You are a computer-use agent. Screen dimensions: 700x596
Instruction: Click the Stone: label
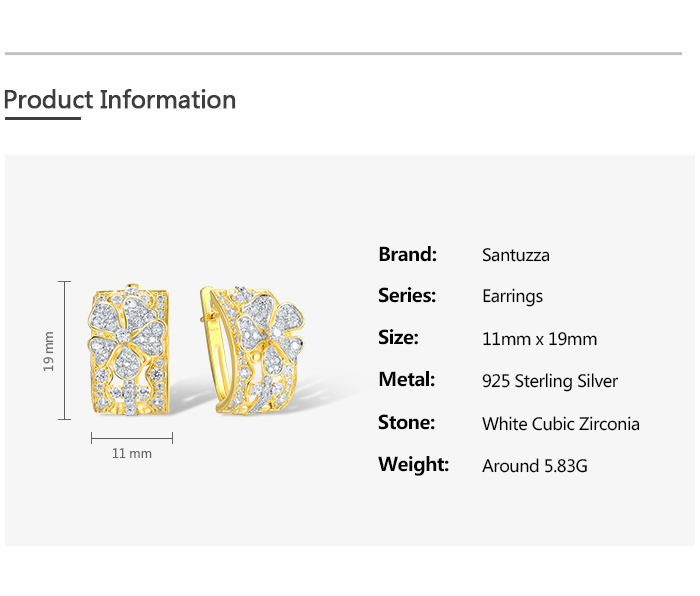click(406, 422)
